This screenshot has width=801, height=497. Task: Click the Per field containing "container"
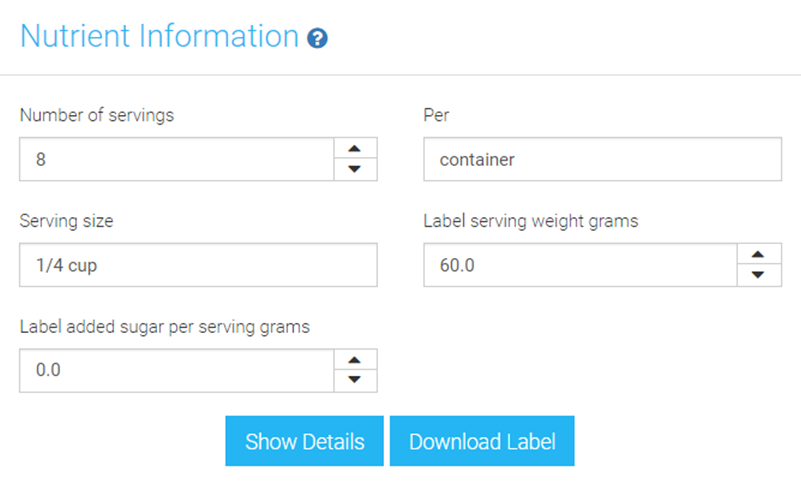602,159
